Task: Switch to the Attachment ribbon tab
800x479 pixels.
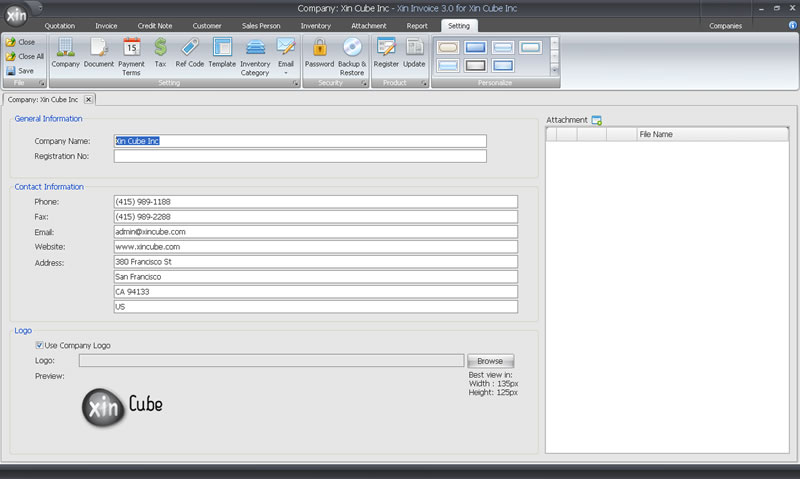Action: (368, 26)
